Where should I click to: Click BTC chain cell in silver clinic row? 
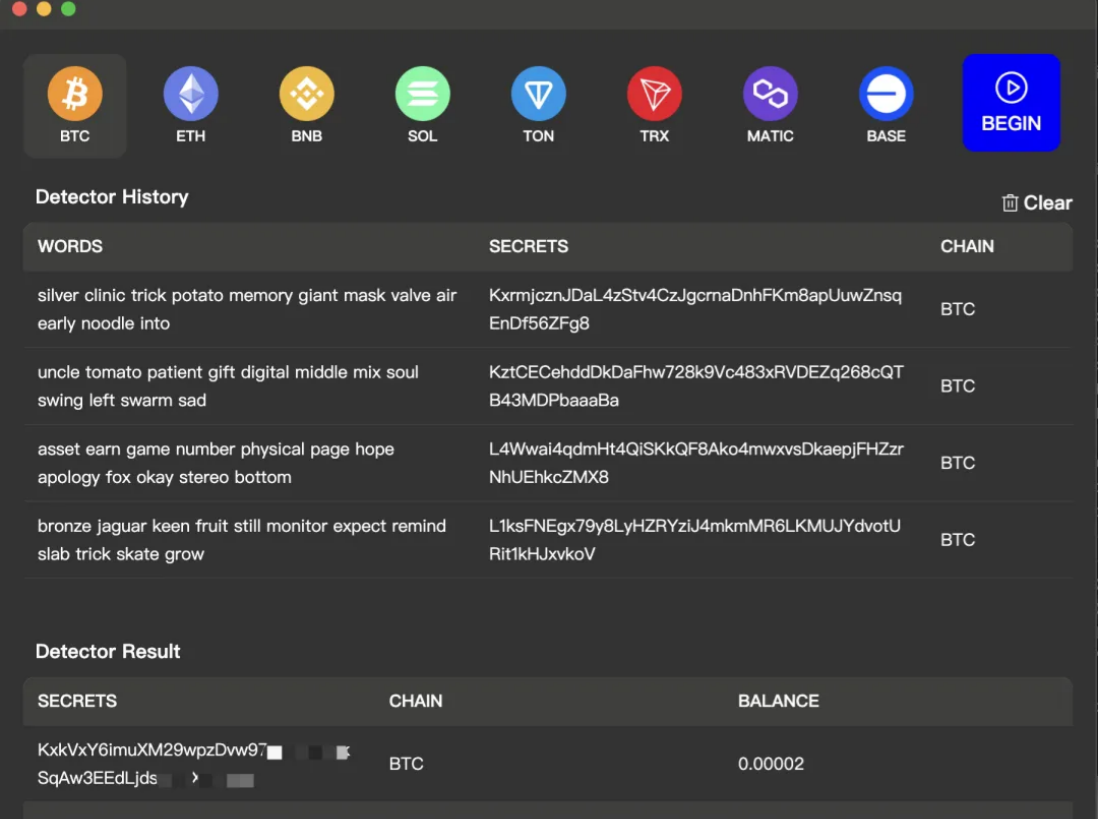957,309
